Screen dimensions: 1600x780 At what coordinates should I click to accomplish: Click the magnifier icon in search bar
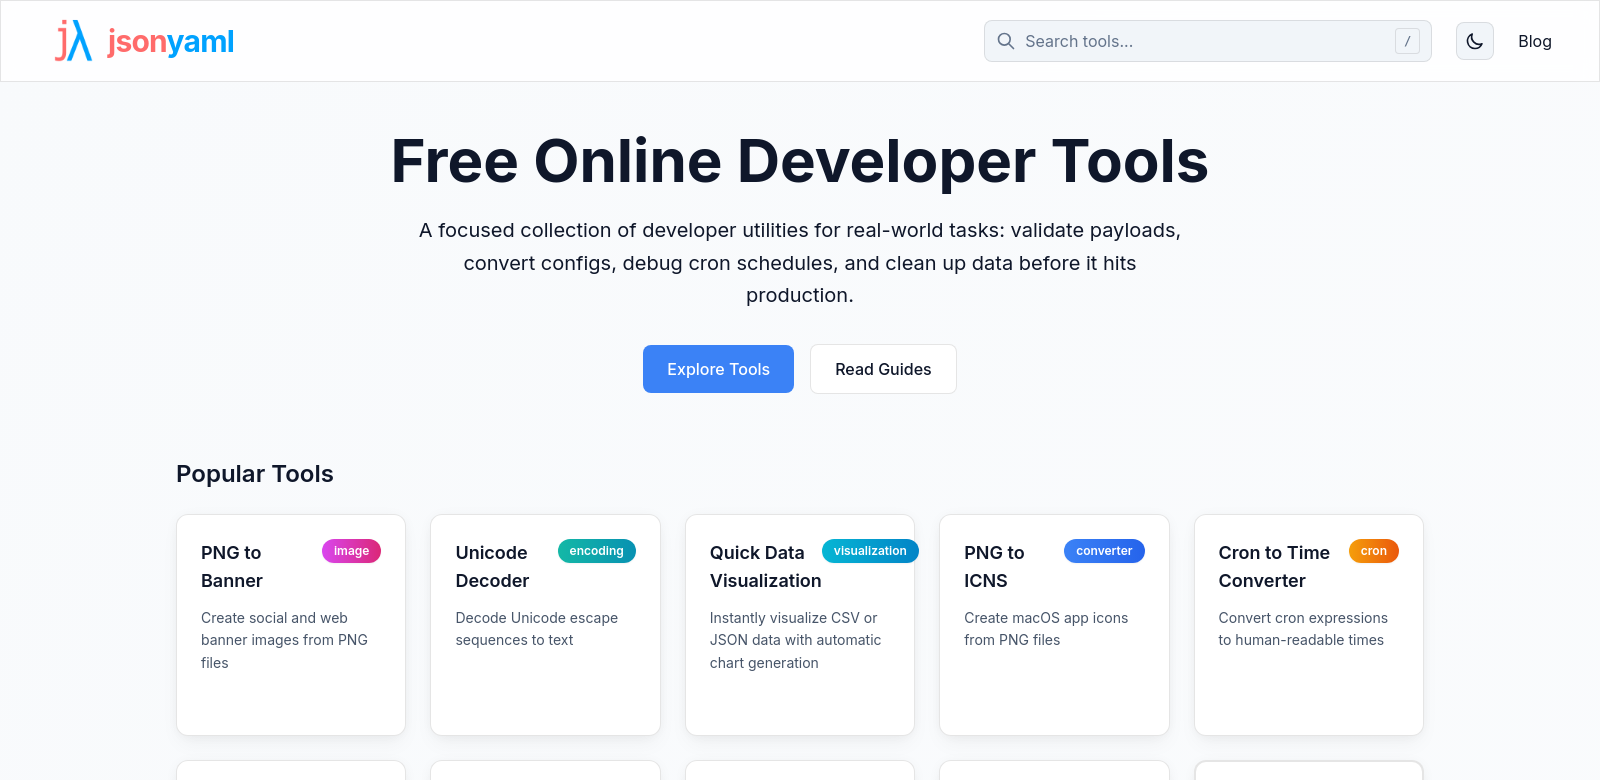[1006, 41]
